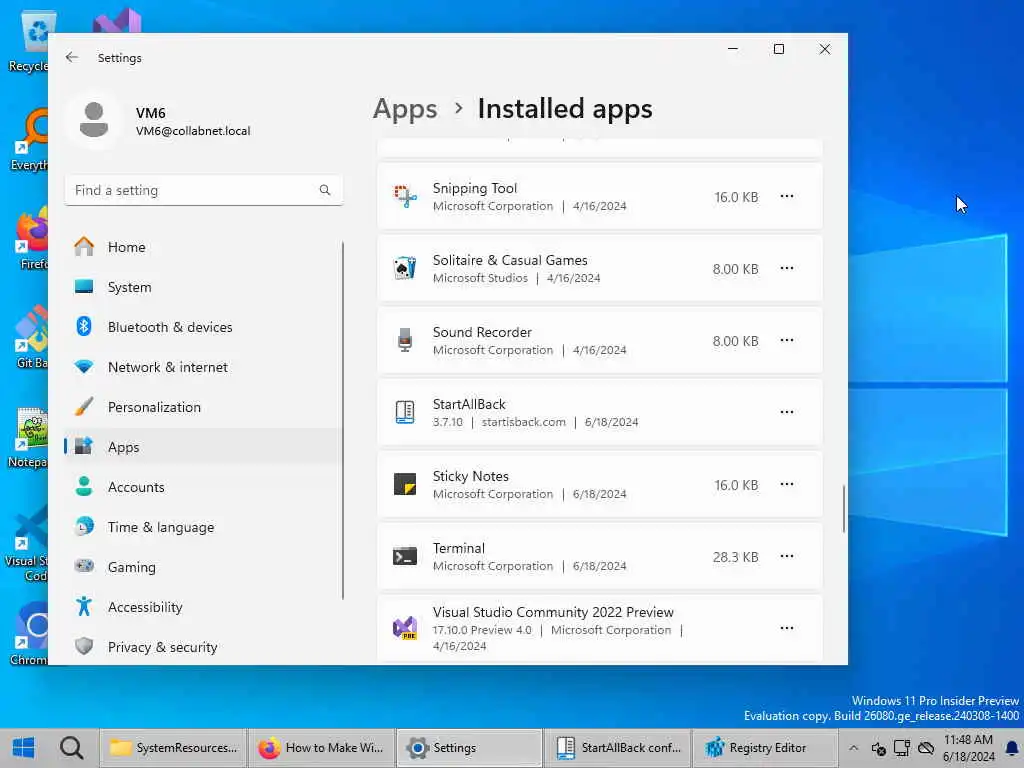Screen dimensions: 1024x768
Task: Click the Recycle Bin desktop icon
Action: coord(38,31)
